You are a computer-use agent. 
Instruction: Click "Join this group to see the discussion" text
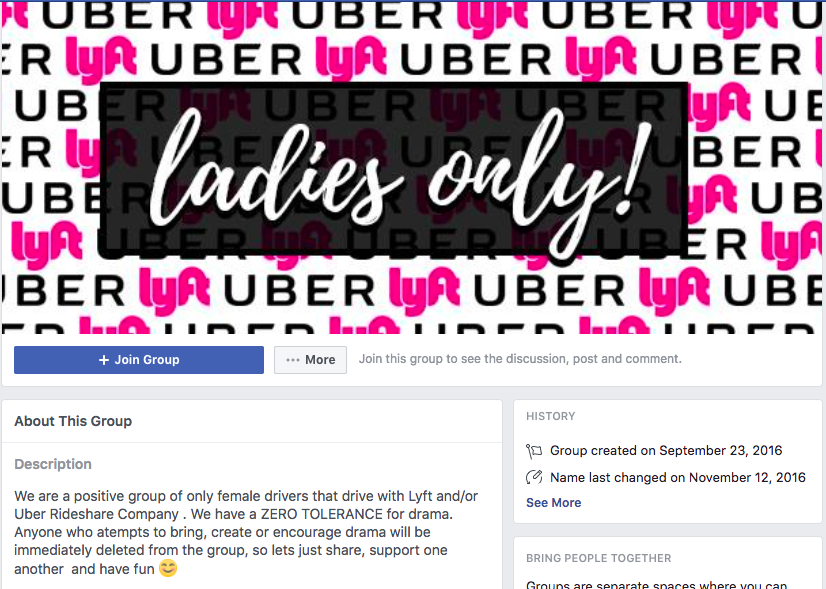464,359
